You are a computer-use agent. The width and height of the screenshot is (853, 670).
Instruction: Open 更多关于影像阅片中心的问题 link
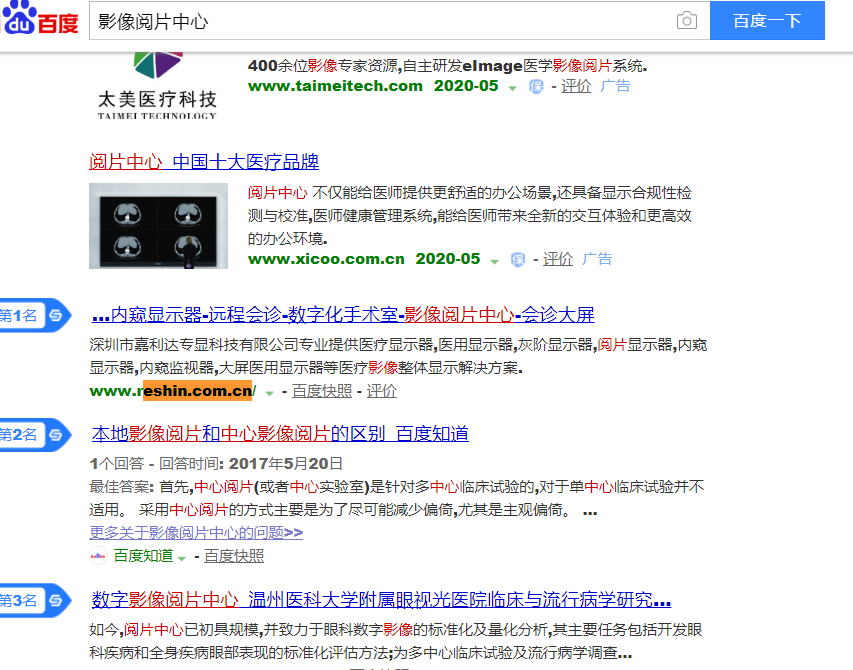pos(196,532)
